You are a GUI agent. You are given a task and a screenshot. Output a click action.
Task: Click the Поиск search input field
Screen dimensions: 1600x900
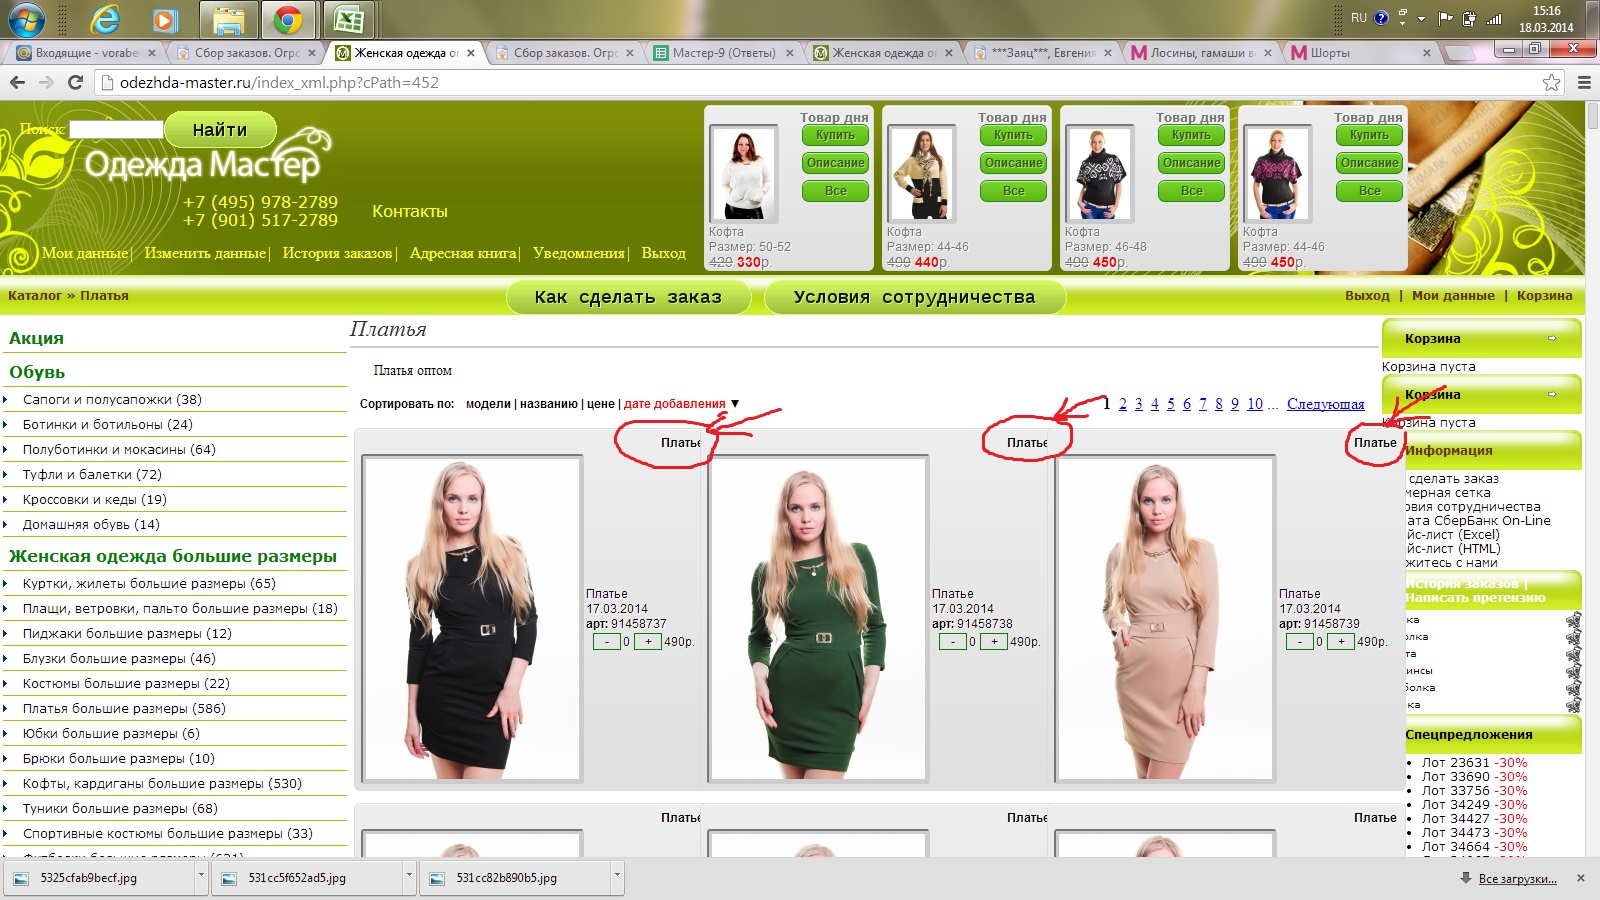click(116, 129)
